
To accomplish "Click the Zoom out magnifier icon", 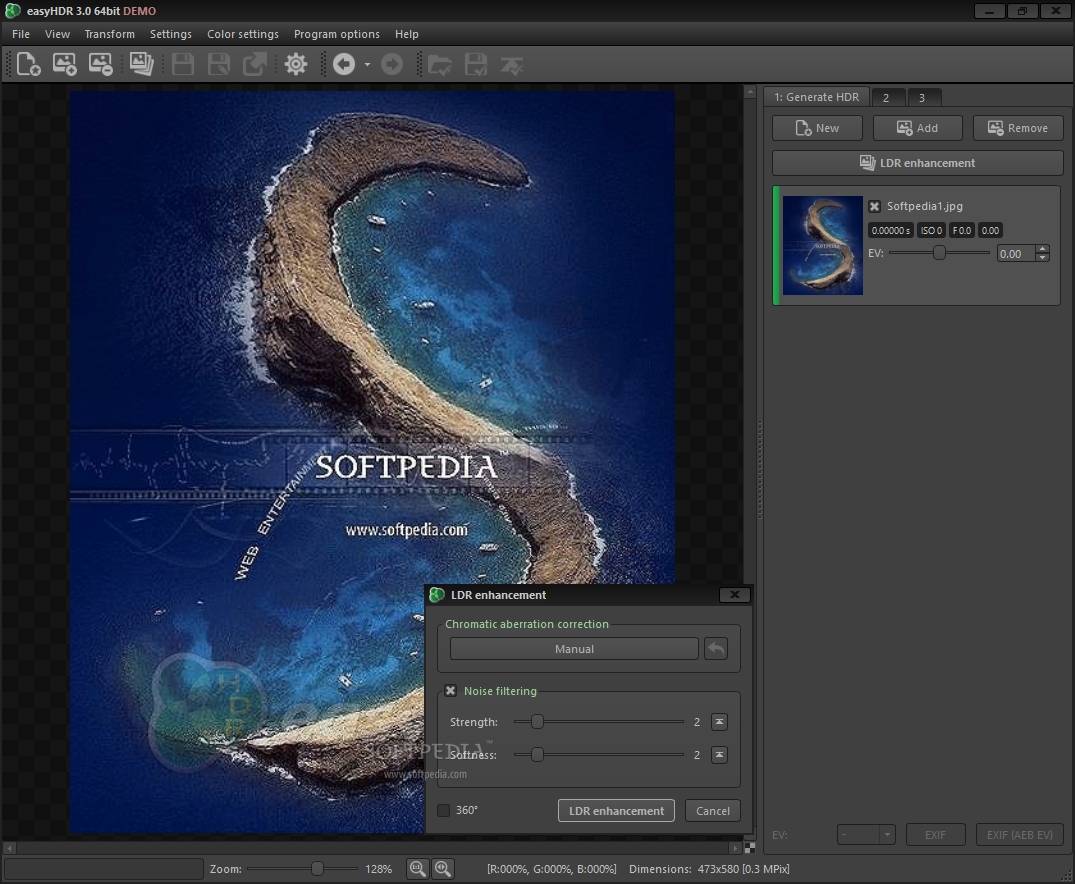I will pyautogui.click(x=417, y=869).
